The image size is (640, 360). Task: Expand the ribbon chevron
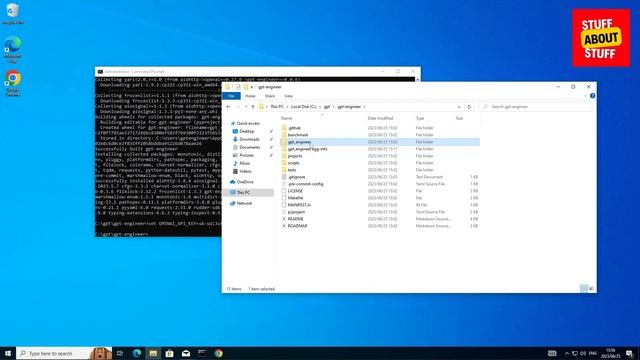[x=585, y=96]
